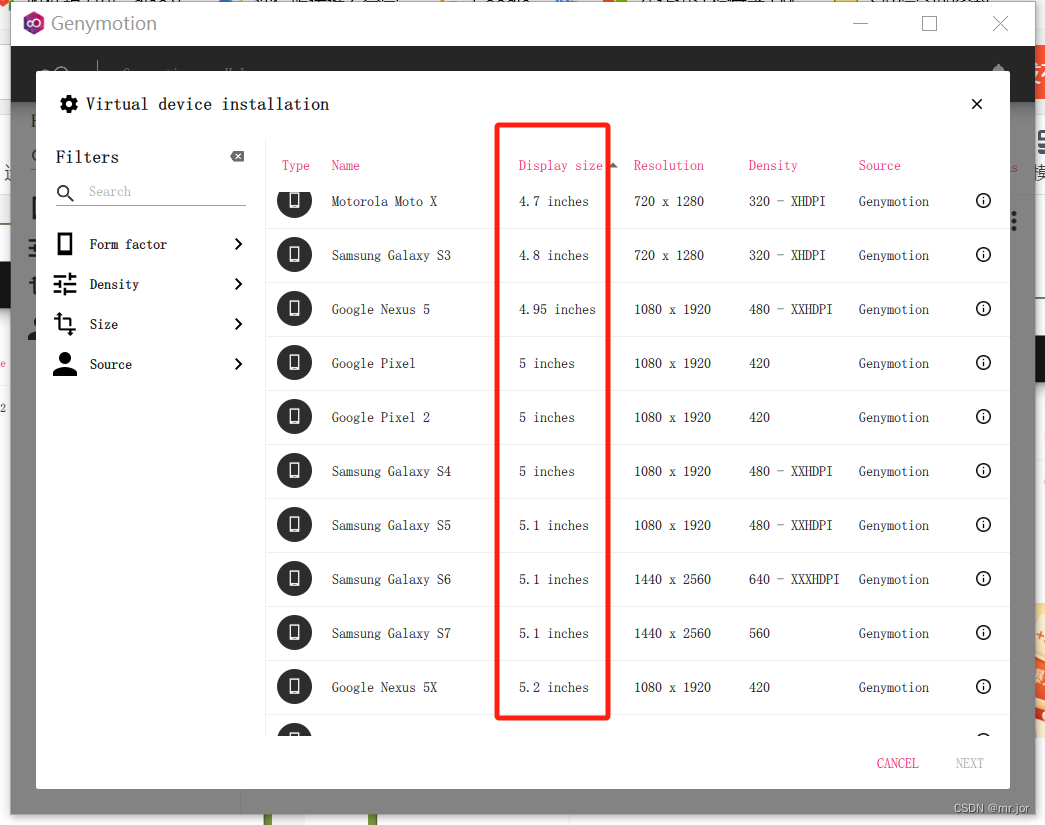Click the Motorola Moto X resolution 720 x 1280
The width and height of the screenshot is (1045, 825).
[668, 201]
